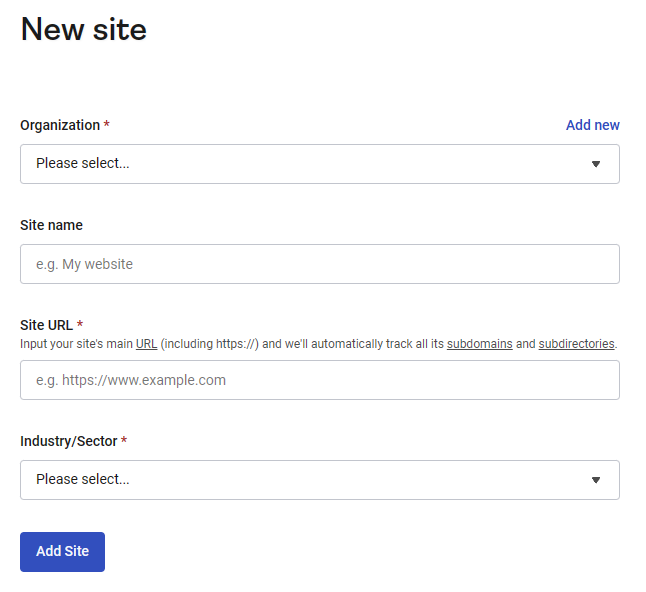Focus the Site name input field
This screenshot has height=592, width=646.
319,264
